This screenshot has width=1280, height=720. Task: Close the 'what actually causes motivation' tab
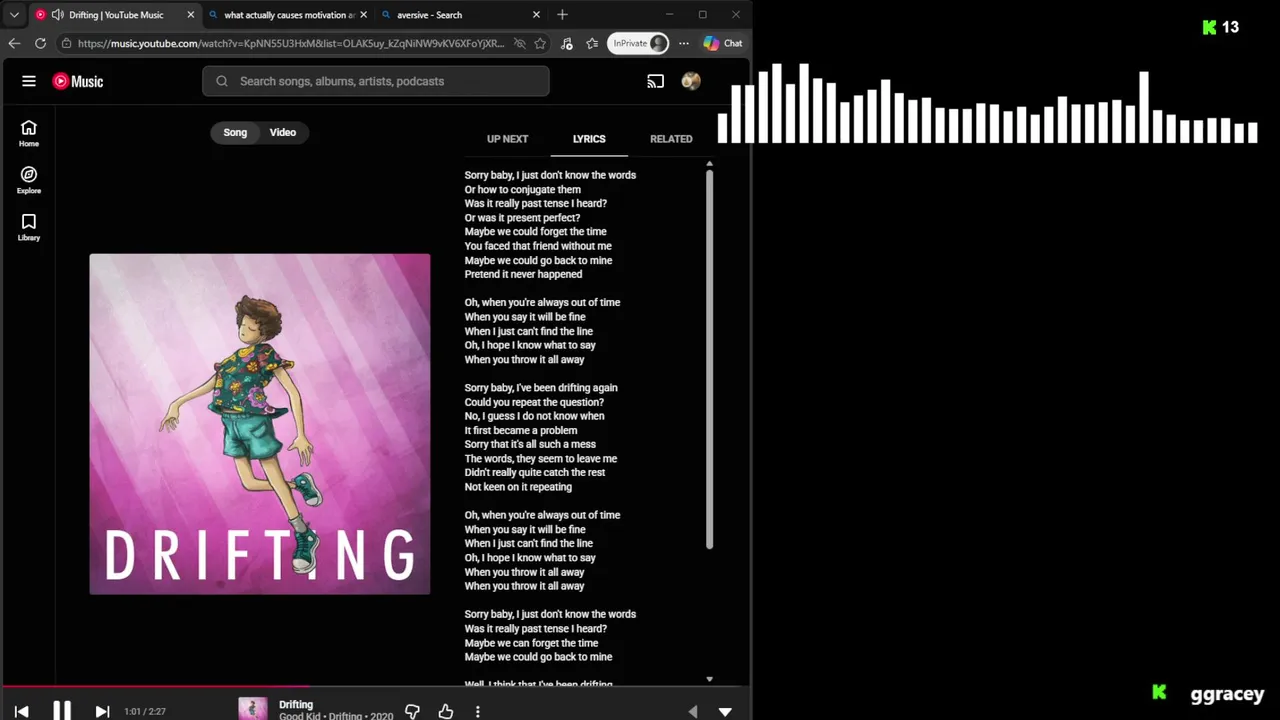(363, 15)
